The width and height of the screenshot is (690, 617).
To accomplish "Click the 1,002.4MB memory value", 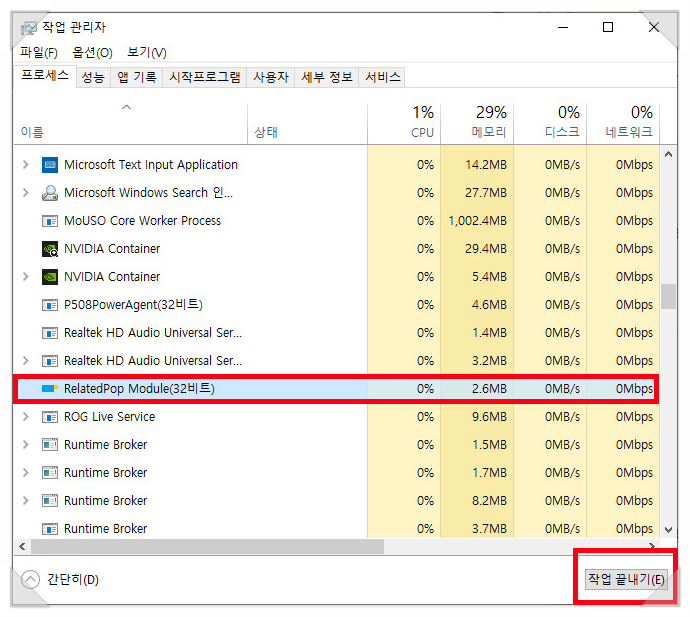I will click(477, 221).
